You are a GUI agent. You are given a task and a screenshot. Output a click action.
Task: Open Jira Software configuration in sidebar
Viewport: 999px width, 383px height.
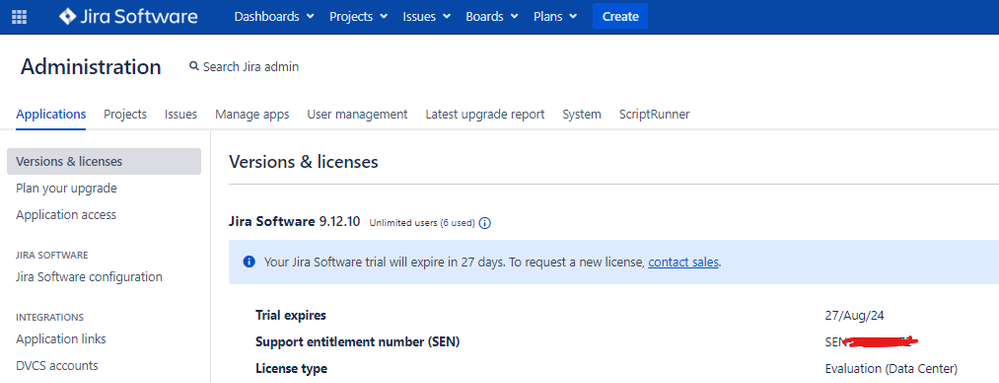point(89,277)
